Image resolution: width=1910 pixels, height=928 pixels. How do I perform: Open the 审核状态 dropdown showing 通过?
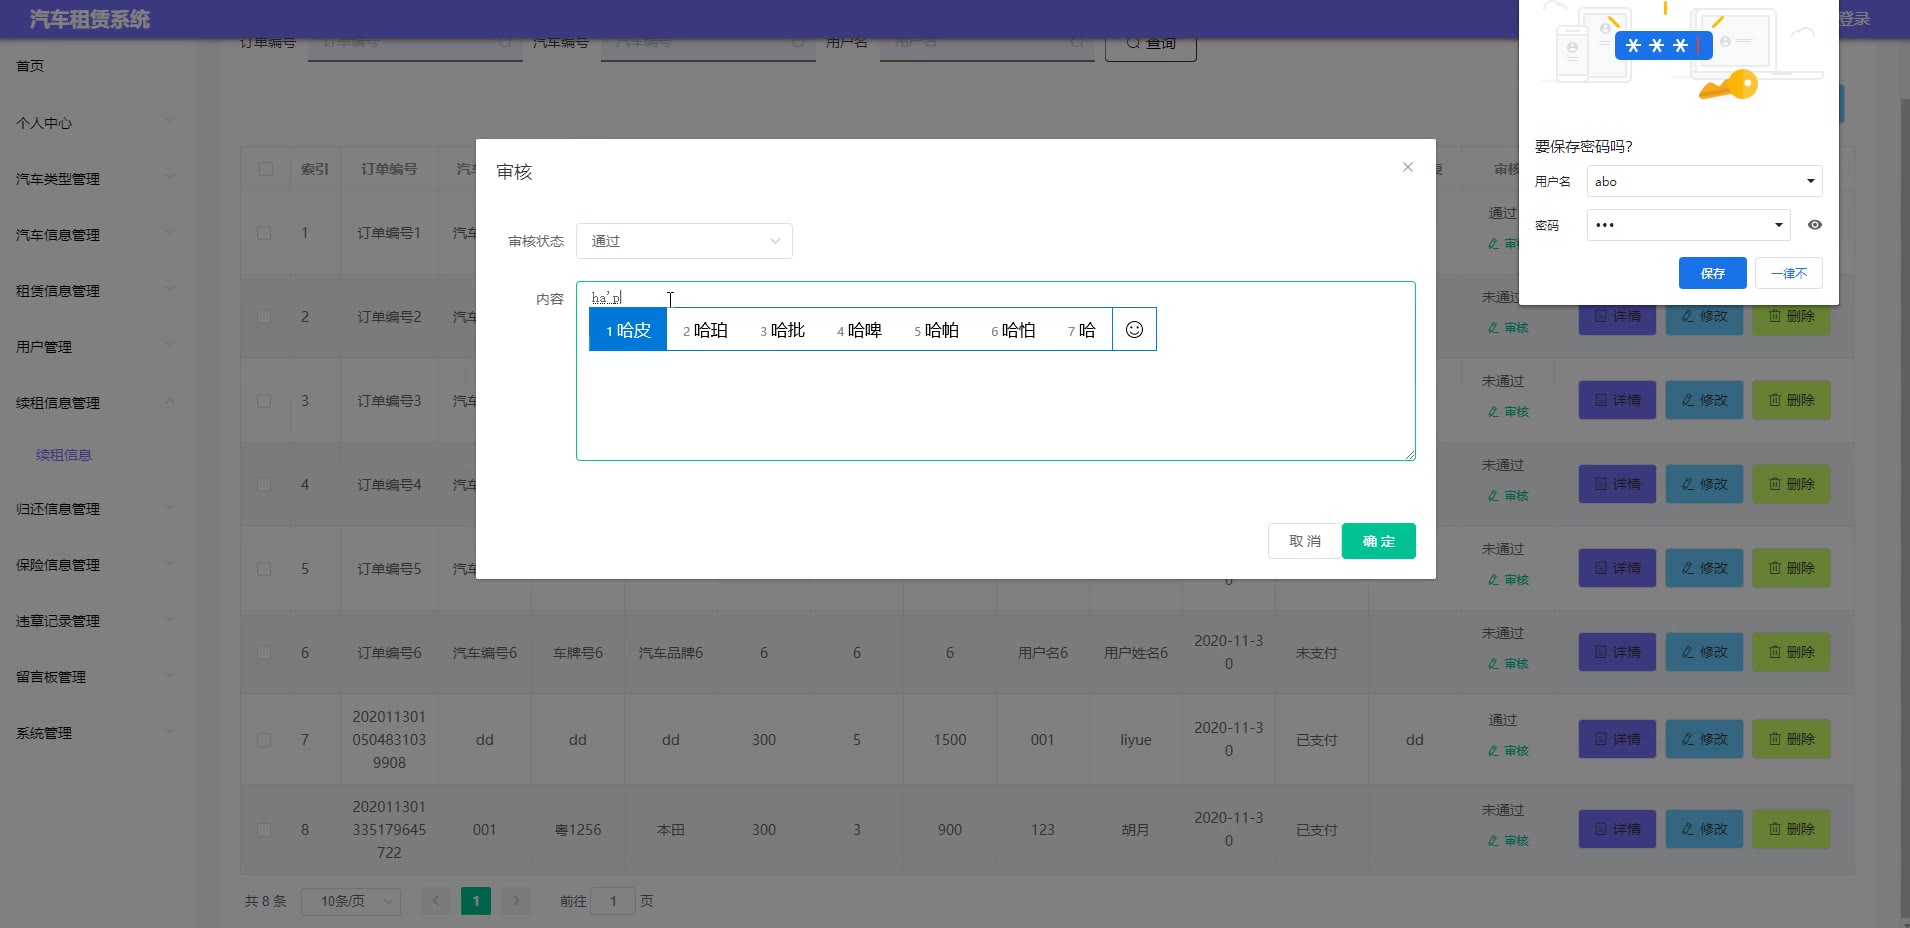coord(684,241)
